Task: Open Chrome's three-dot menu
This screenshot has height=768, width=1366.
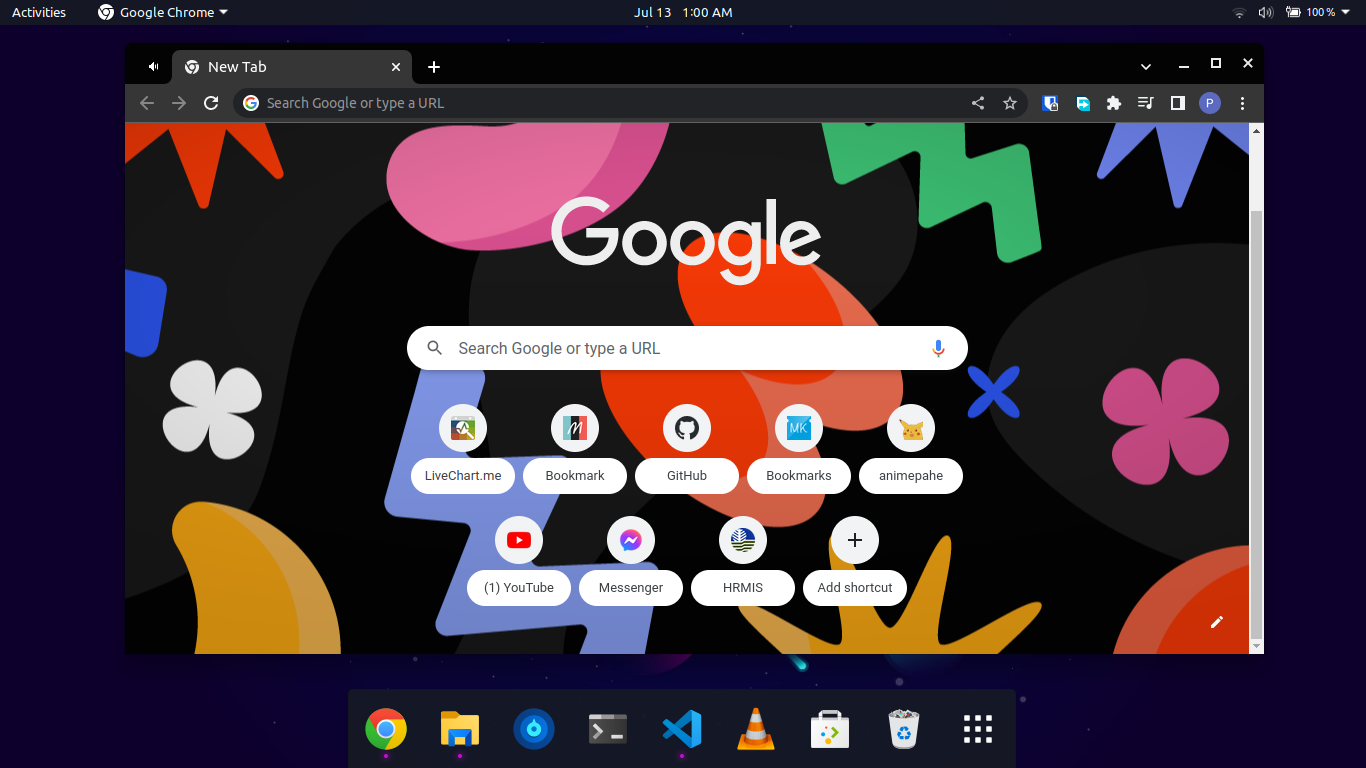Action: (x=1242, y=103)
